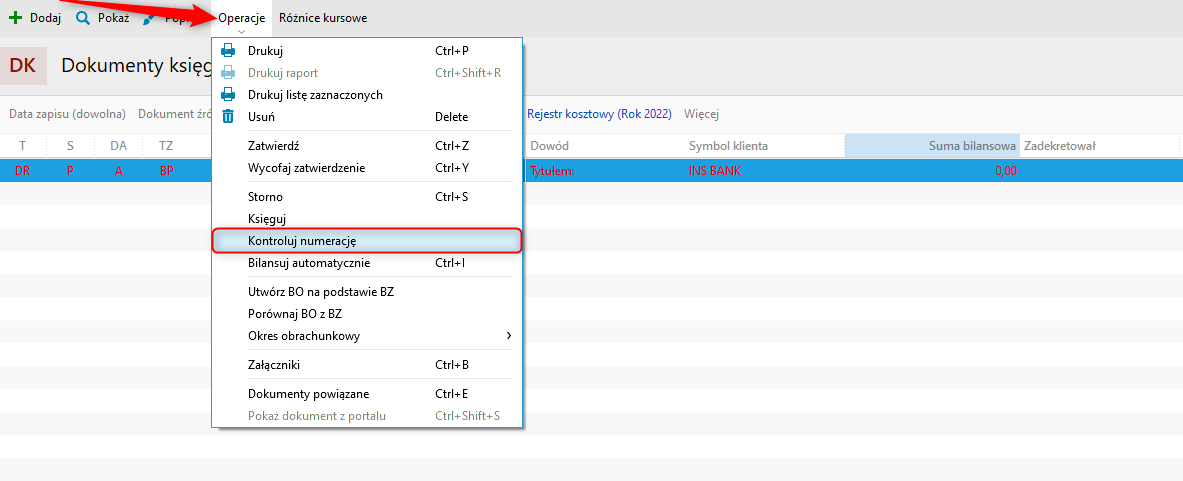
Task: Select Kontroluj numerację from the menu
Action: pos(302,241)
